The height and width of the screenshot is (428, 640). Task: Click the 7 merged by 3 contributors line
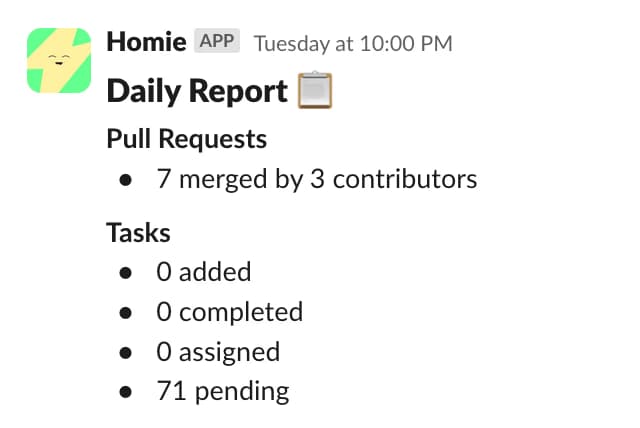coord(316,180)
